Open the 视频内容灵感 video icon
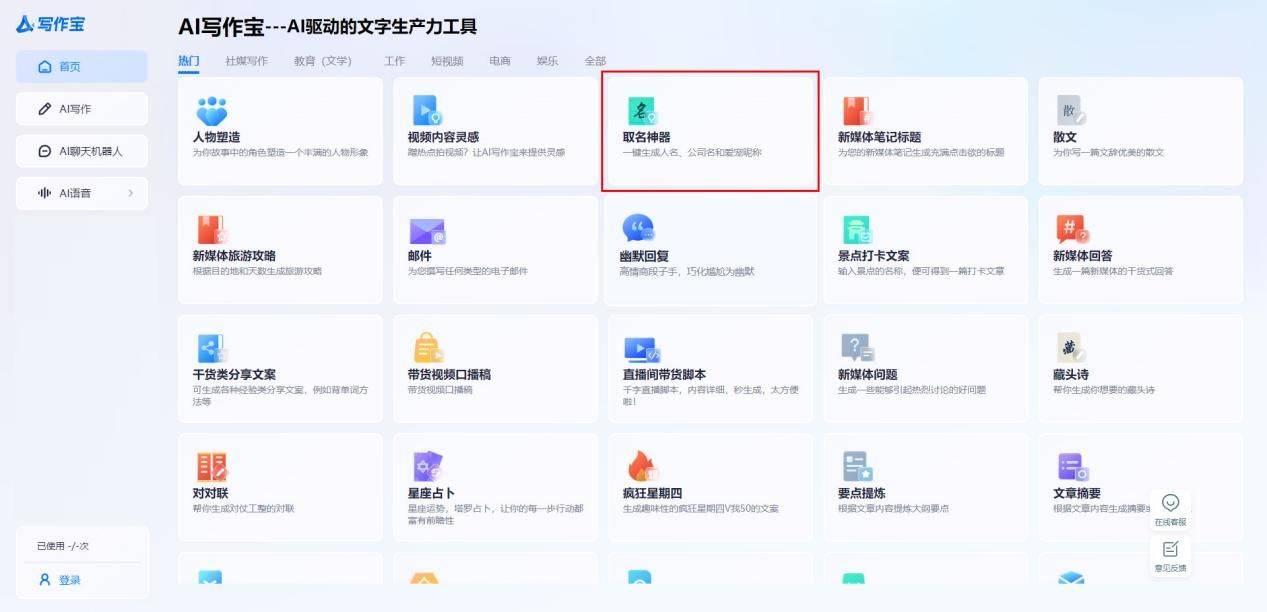Screen dimensions: 1267x612 tap(425, 111)
